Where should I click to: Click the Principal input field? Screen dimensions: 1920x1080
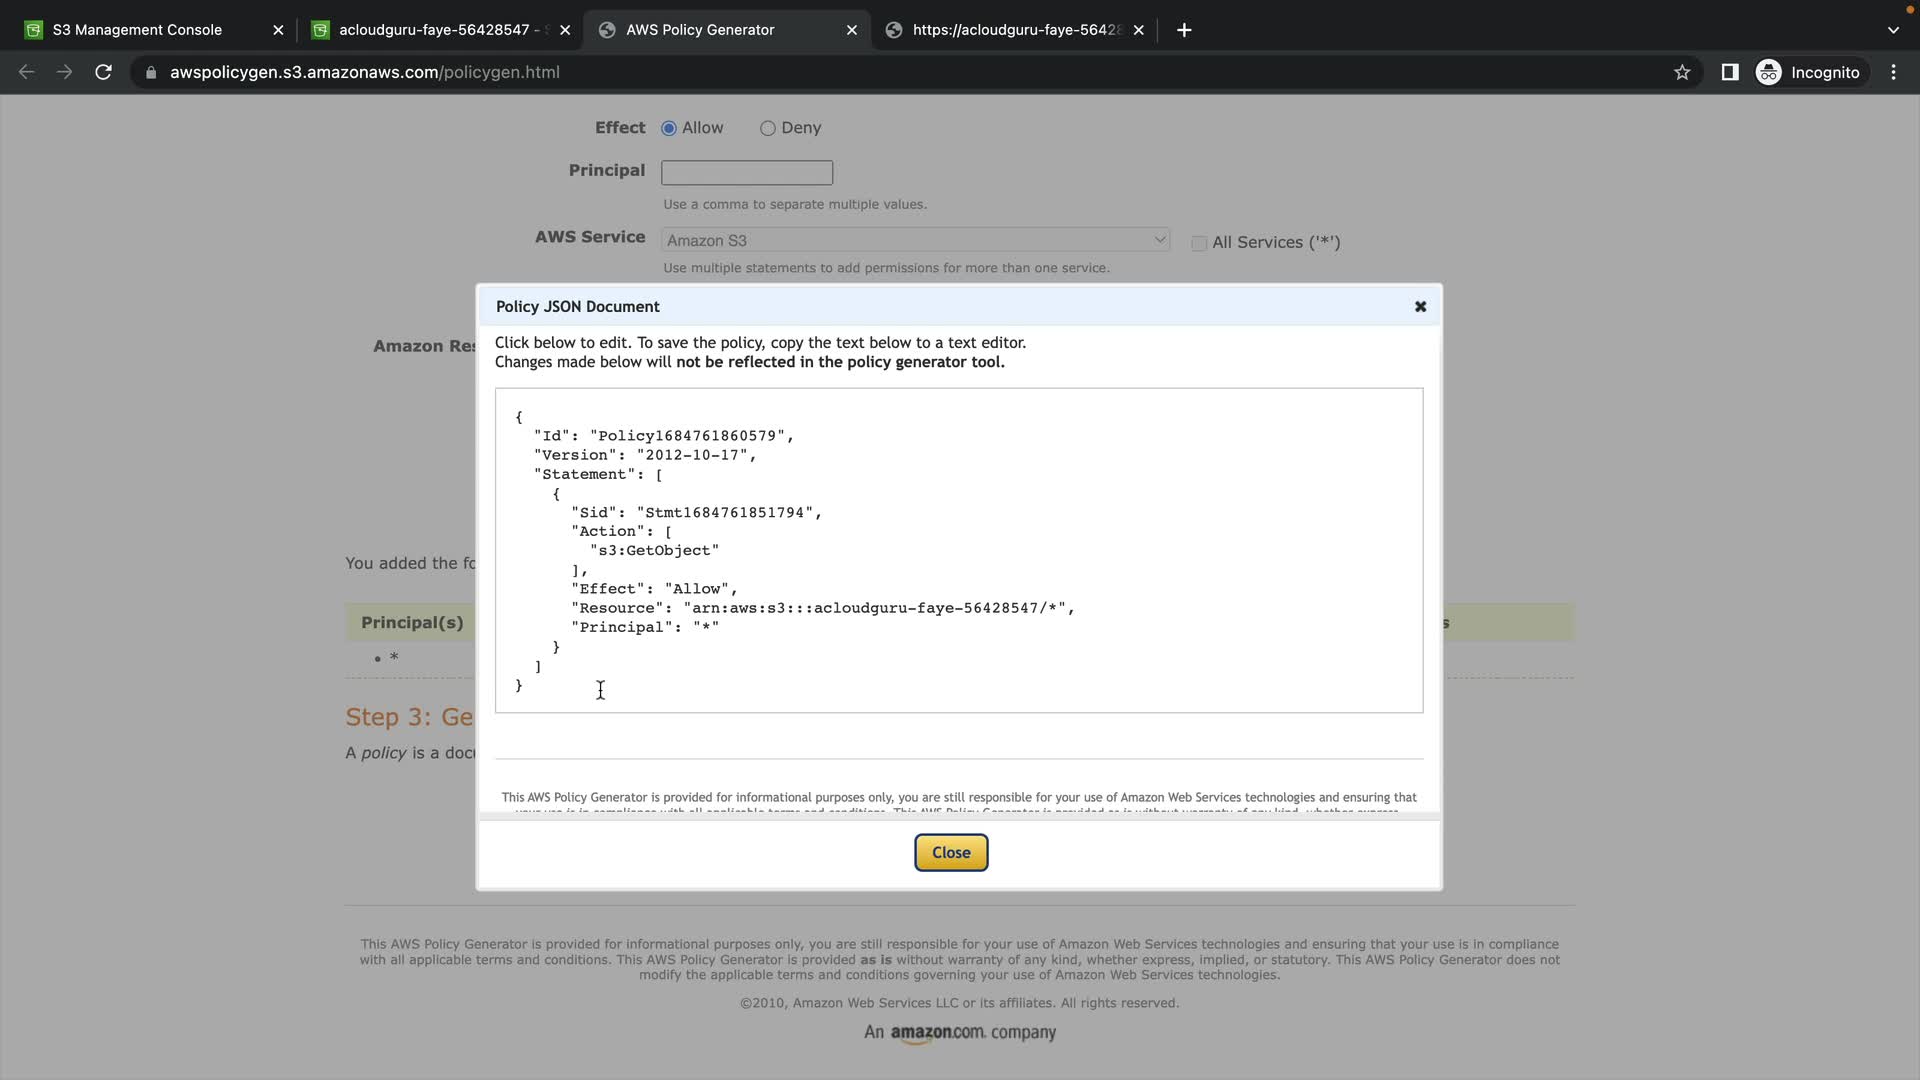(x=746, y=172)
